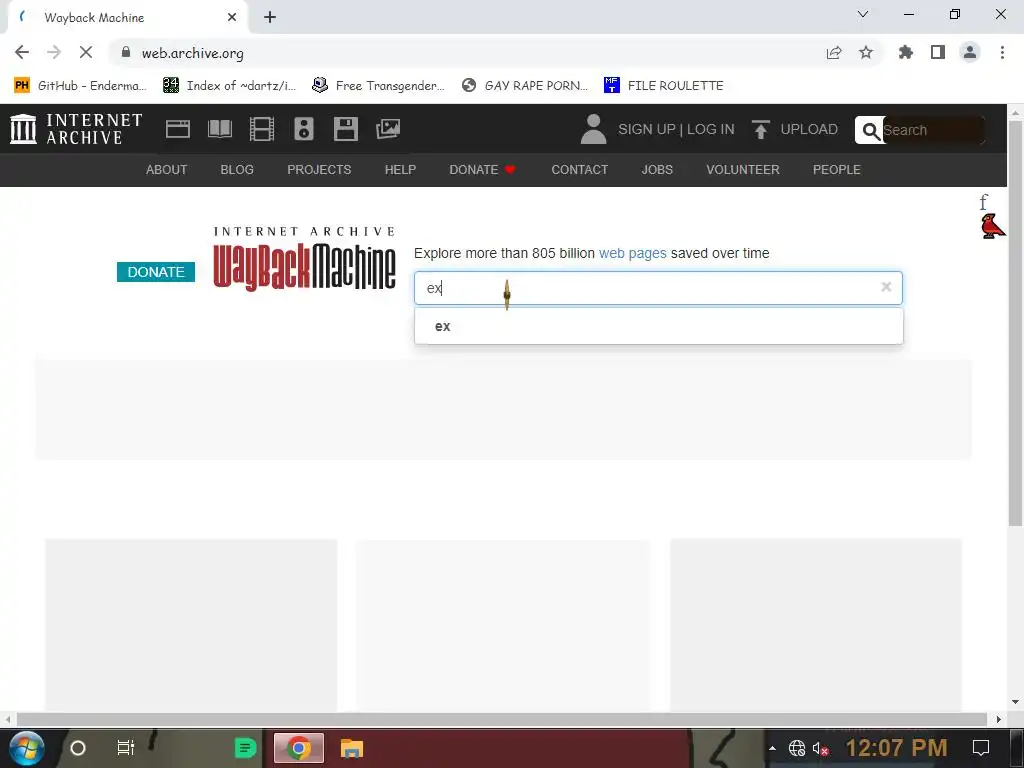Open File Explorer on taskbar
The image size is (1024, 768).
[x=351, y=748]
